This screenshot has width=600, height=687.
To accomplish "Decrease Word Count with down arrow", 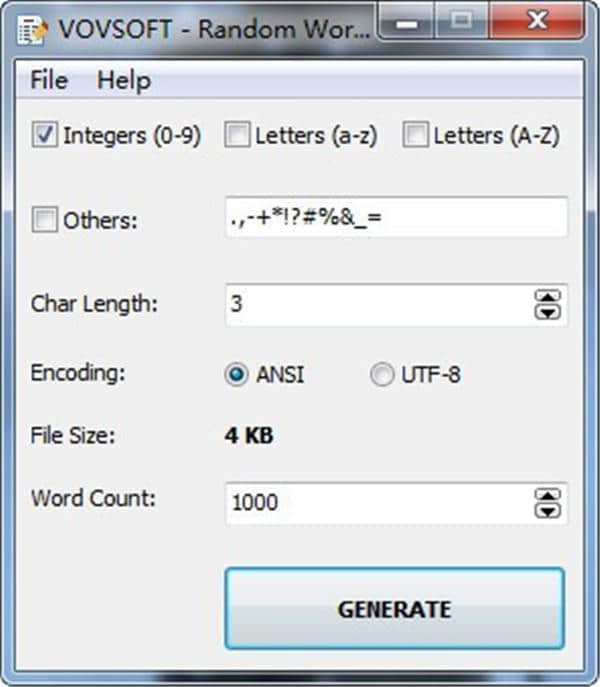I will [x=547, y=511].
